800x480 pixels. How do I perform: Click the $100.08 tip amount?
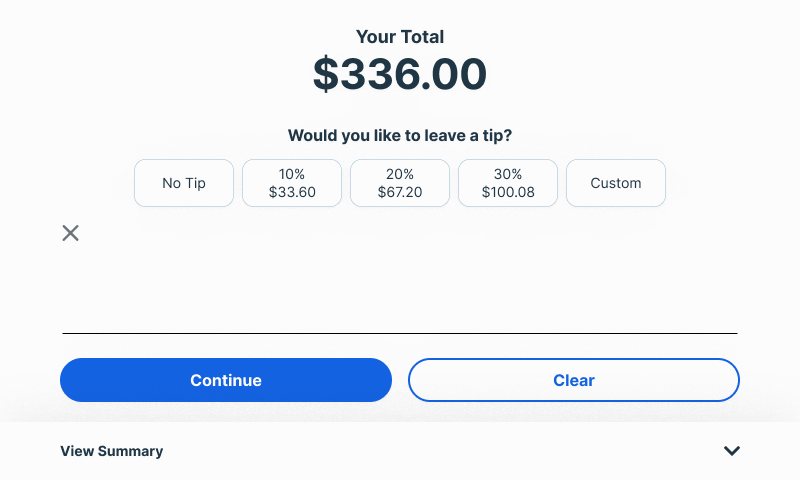508,192
